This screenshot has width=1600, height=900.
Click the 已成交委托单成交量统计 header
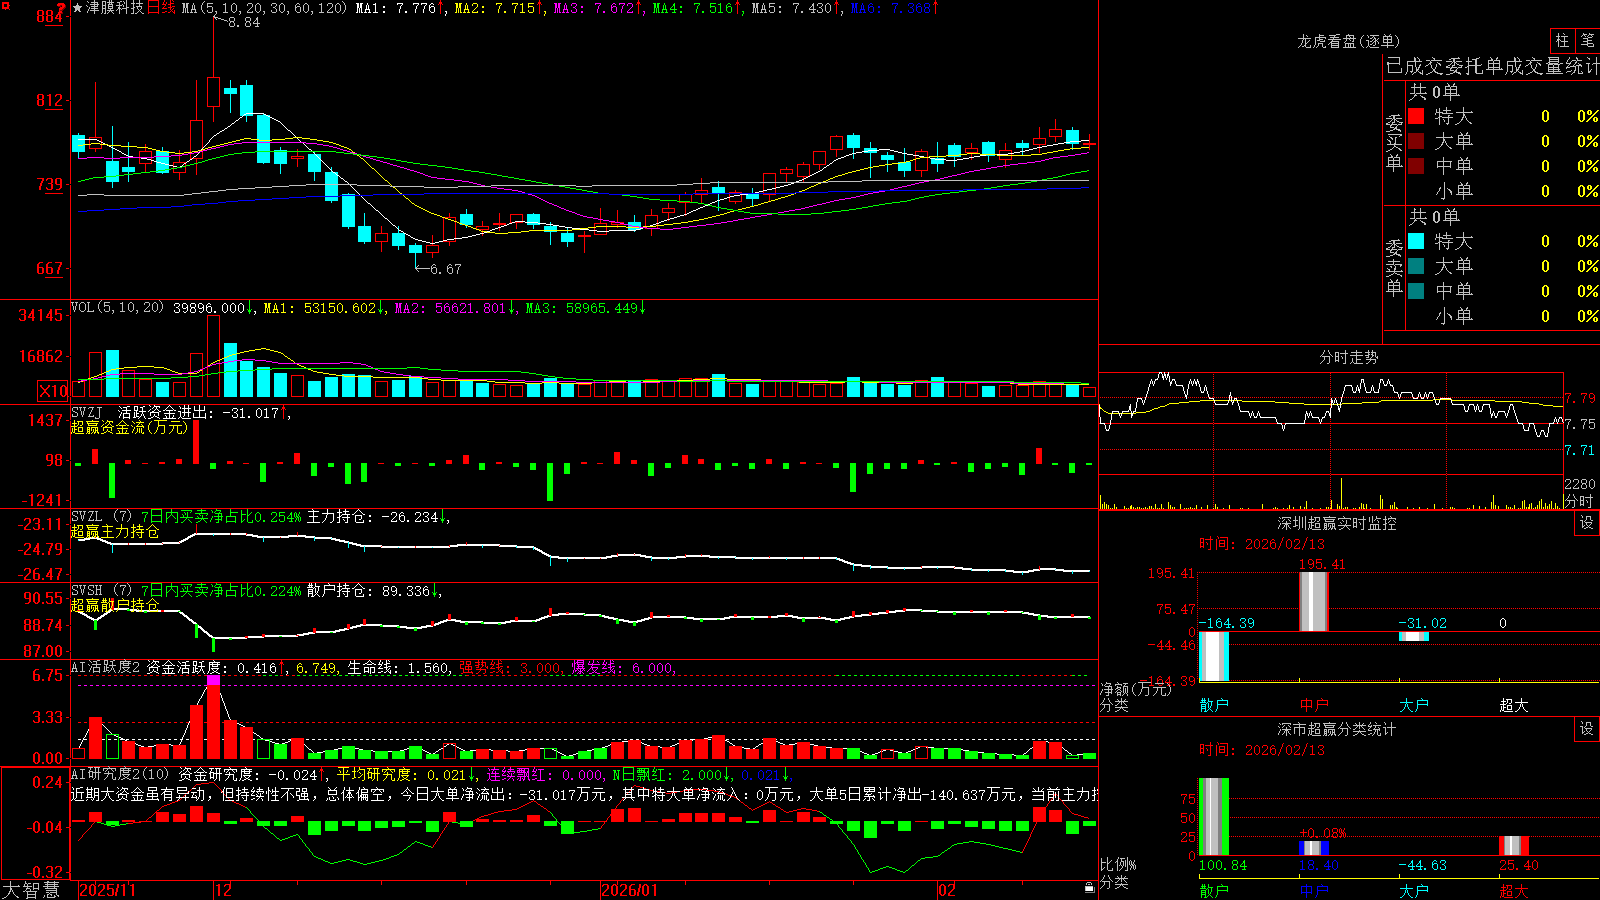[x=1492, y=66]
